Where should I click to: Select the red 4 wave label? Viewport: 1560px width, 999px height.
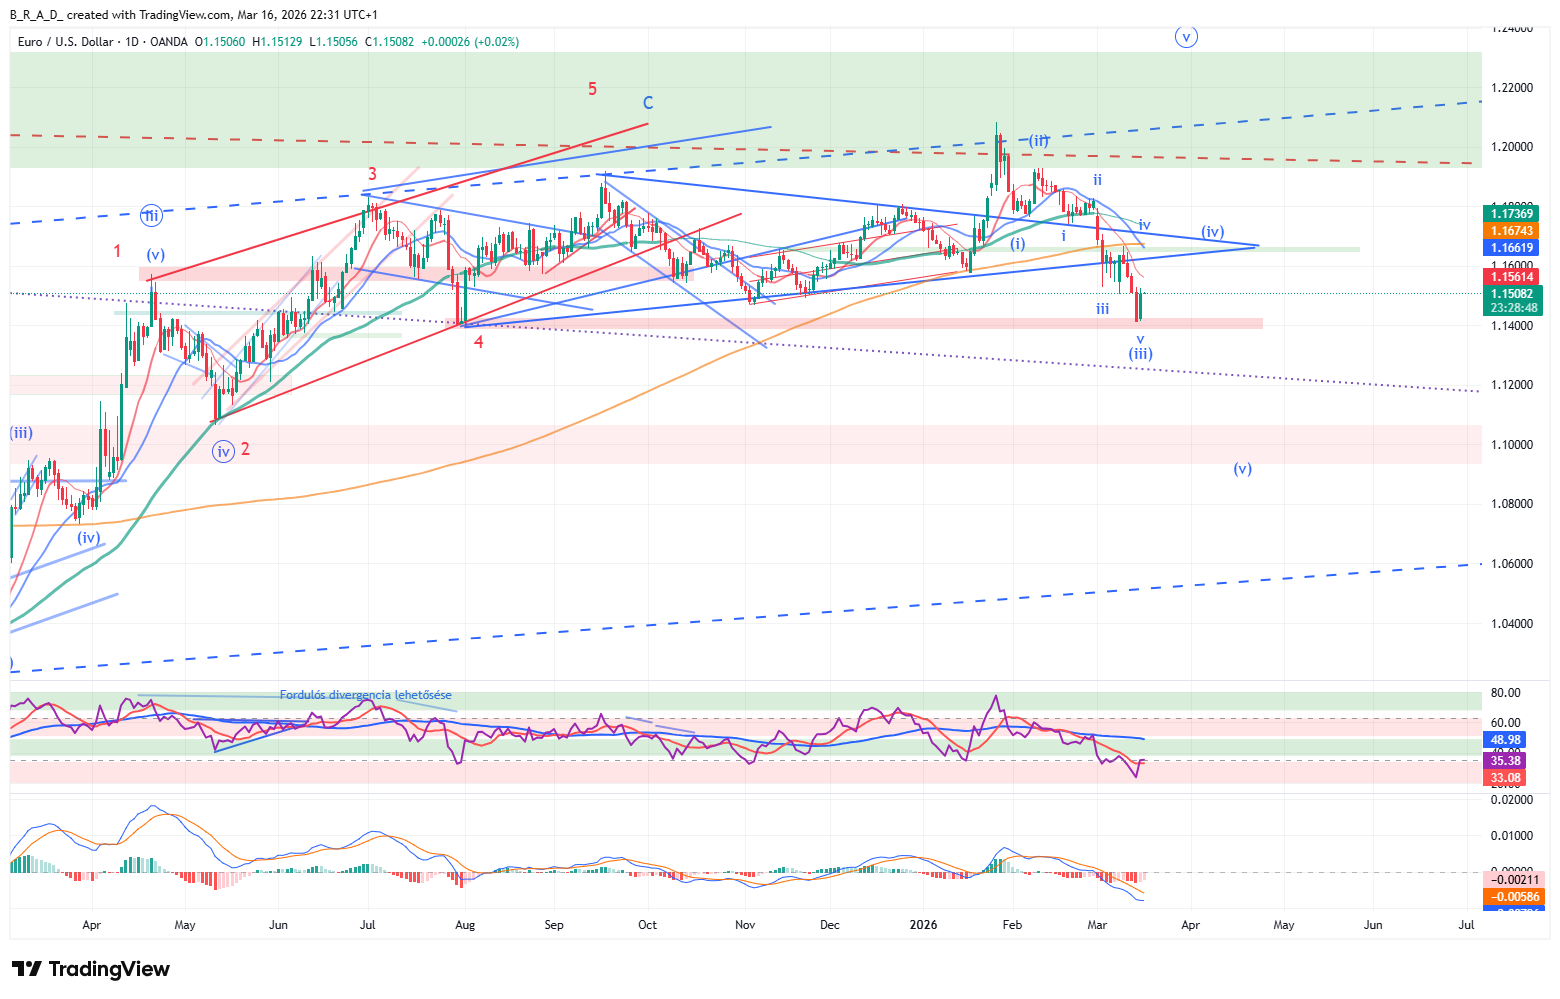(x=479, y=342)
